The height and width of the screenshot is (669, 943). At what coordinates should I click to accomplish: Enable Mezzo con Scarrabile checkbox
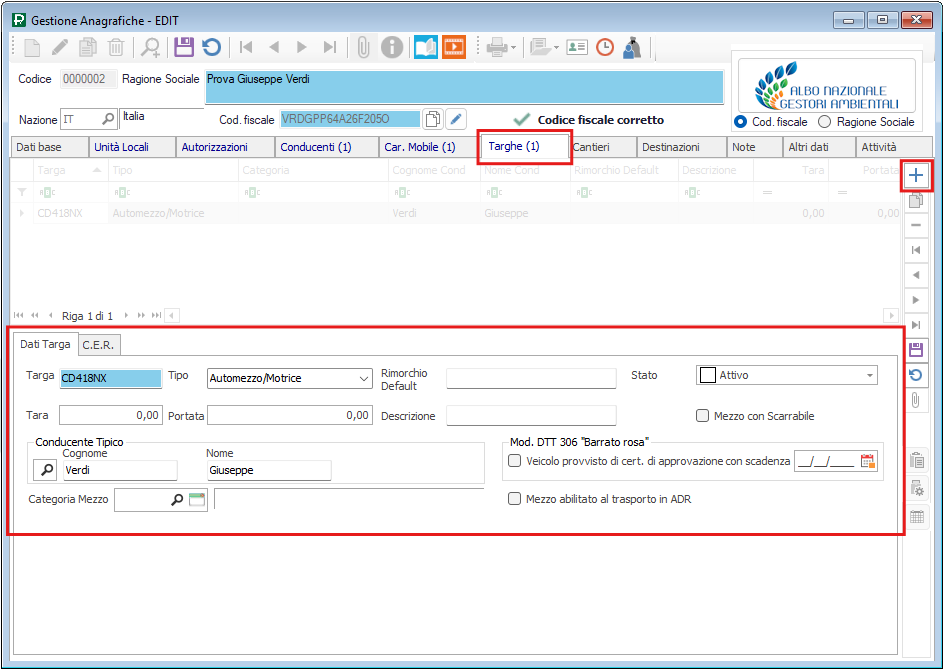(x=705, y=416)
